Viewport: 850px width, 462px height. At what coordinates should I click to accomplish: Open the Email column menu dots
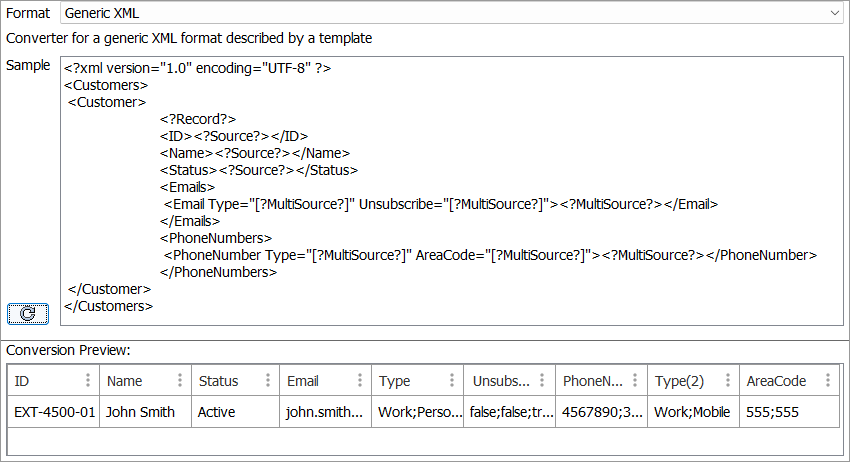[x=360, y=381]
